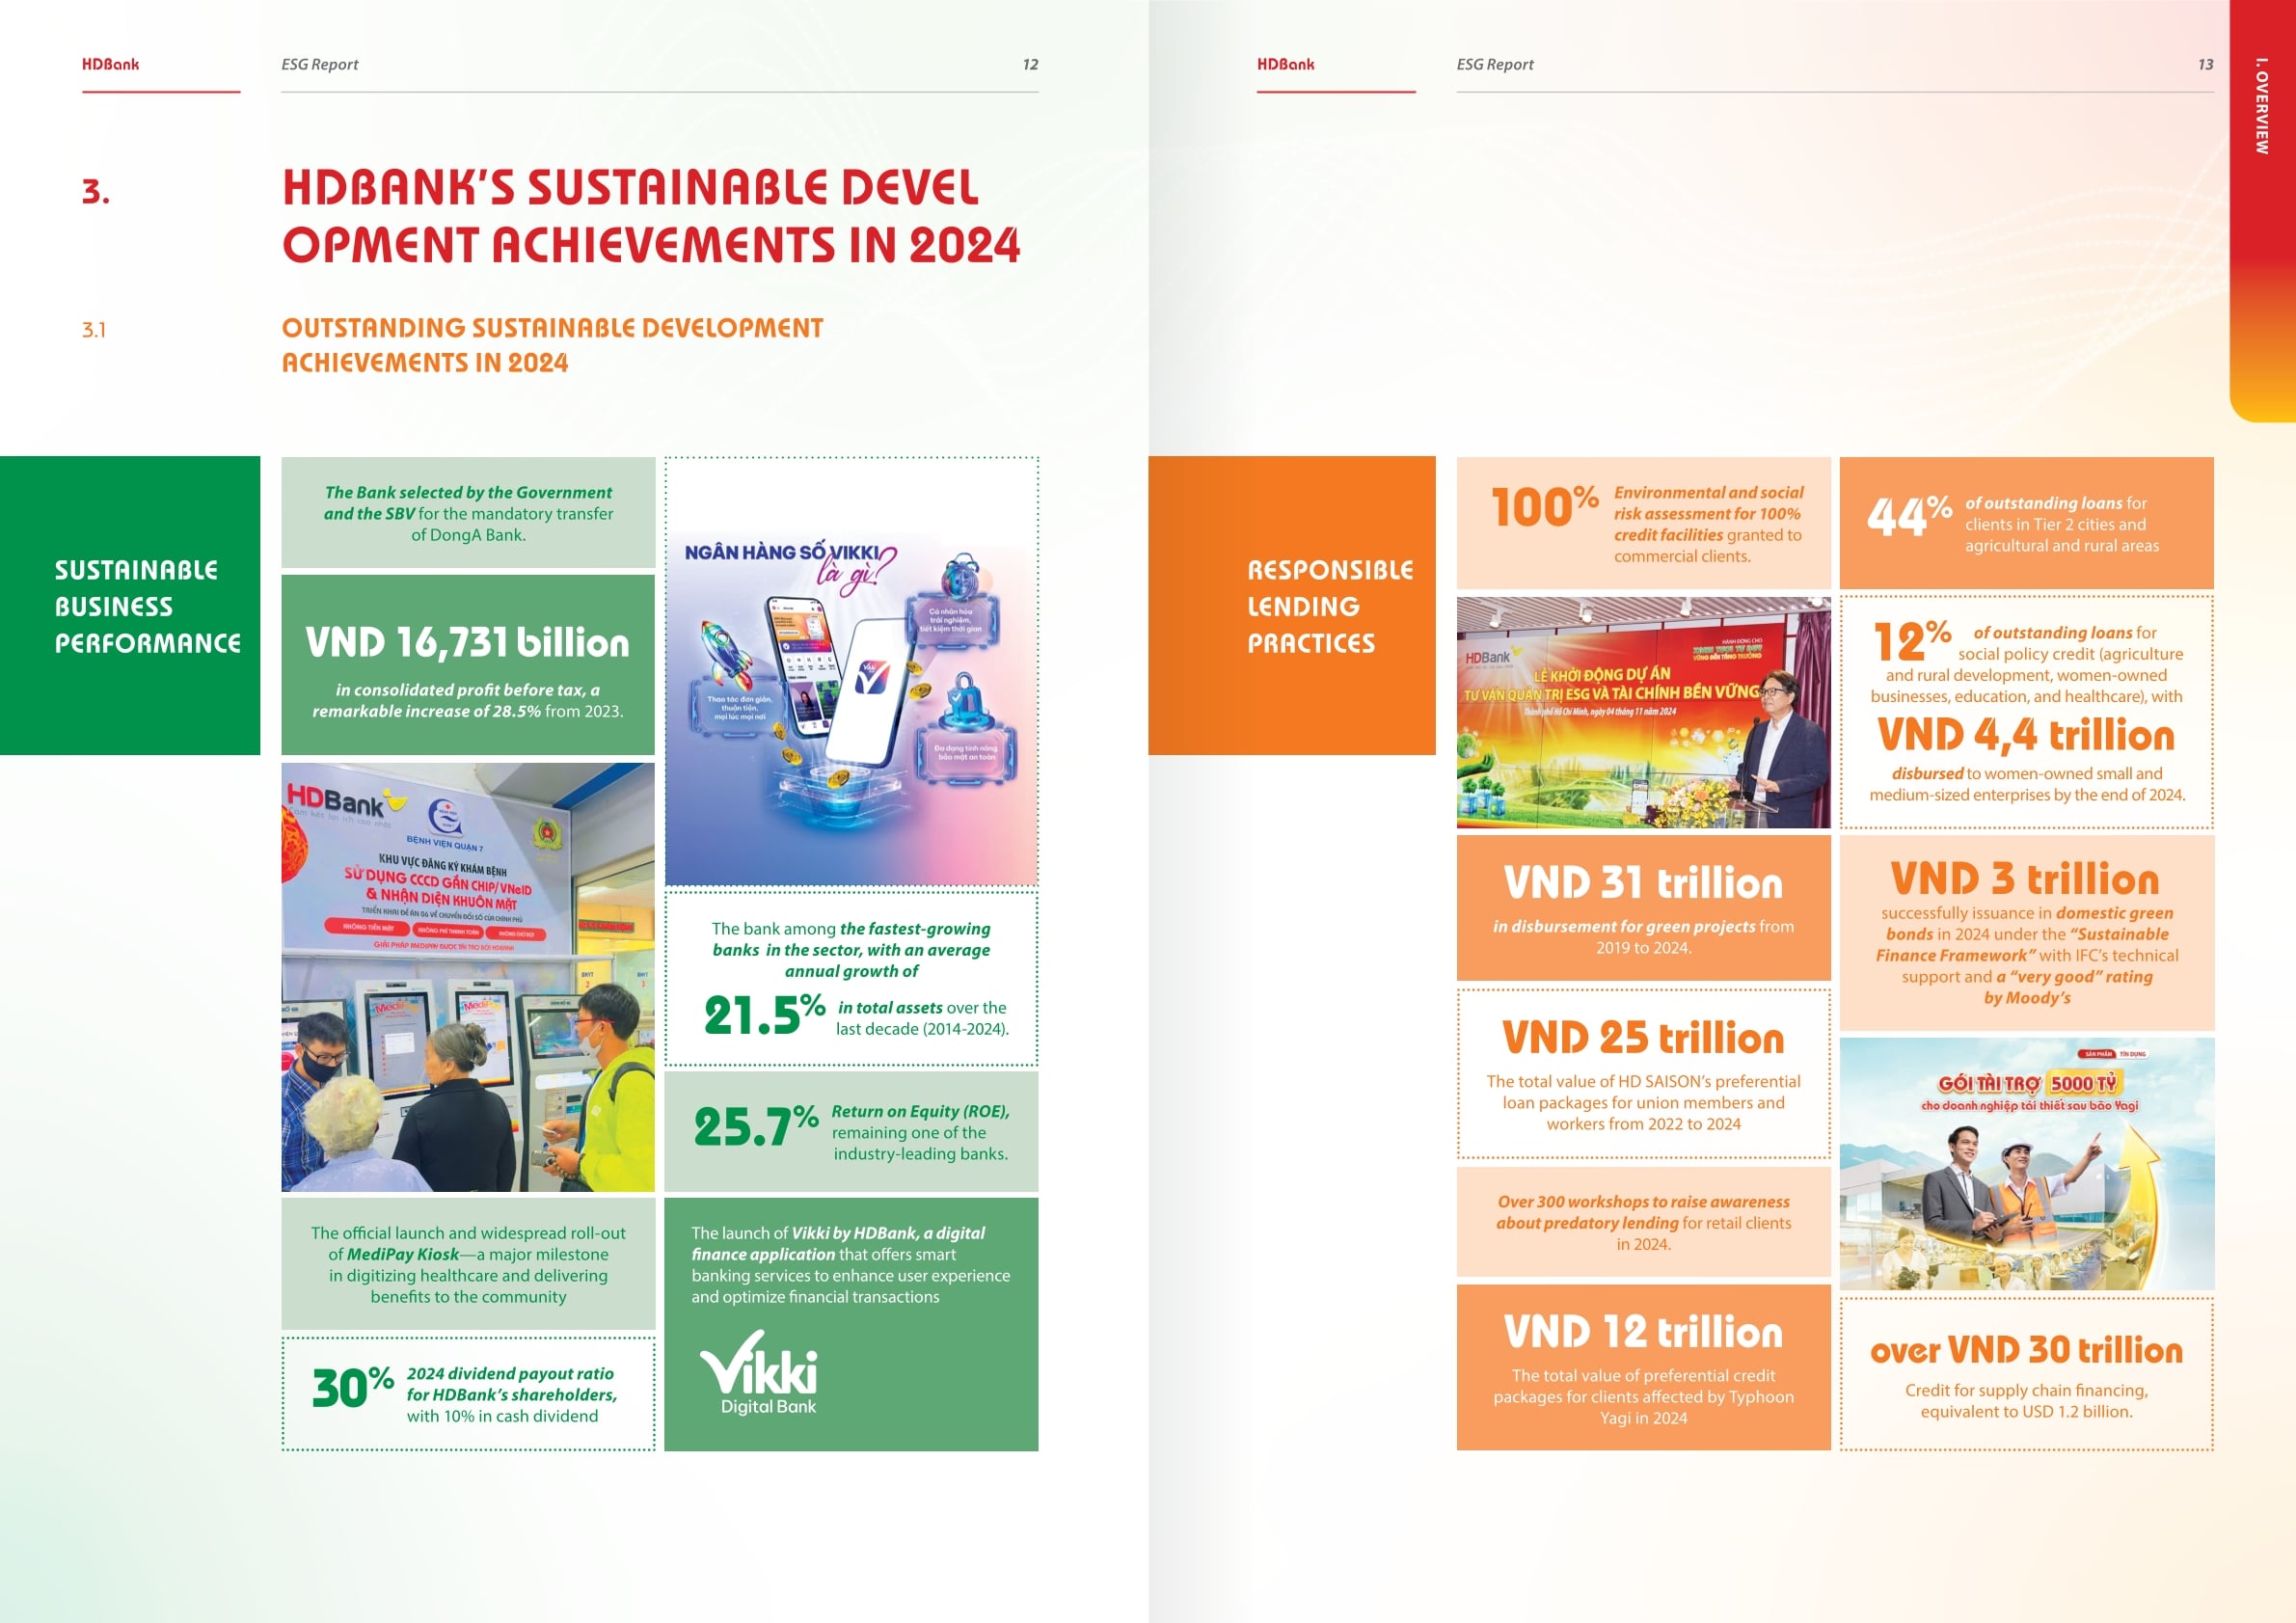Click the 100% risk assessment figure
Viewport: 2296px width, 1623px height.
[x=1544, y=507]
